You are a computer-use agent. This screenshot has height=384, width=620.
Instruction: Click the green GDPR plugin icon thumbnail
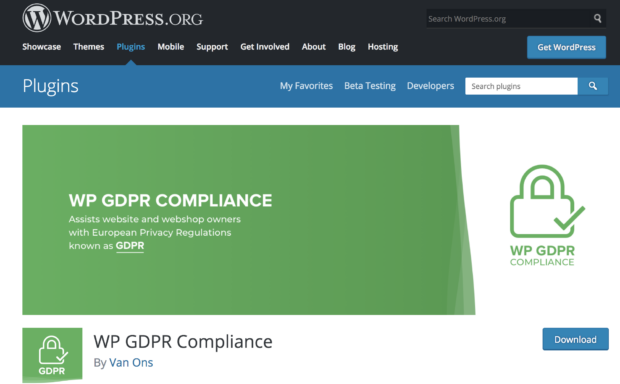(x=52, y=355)
